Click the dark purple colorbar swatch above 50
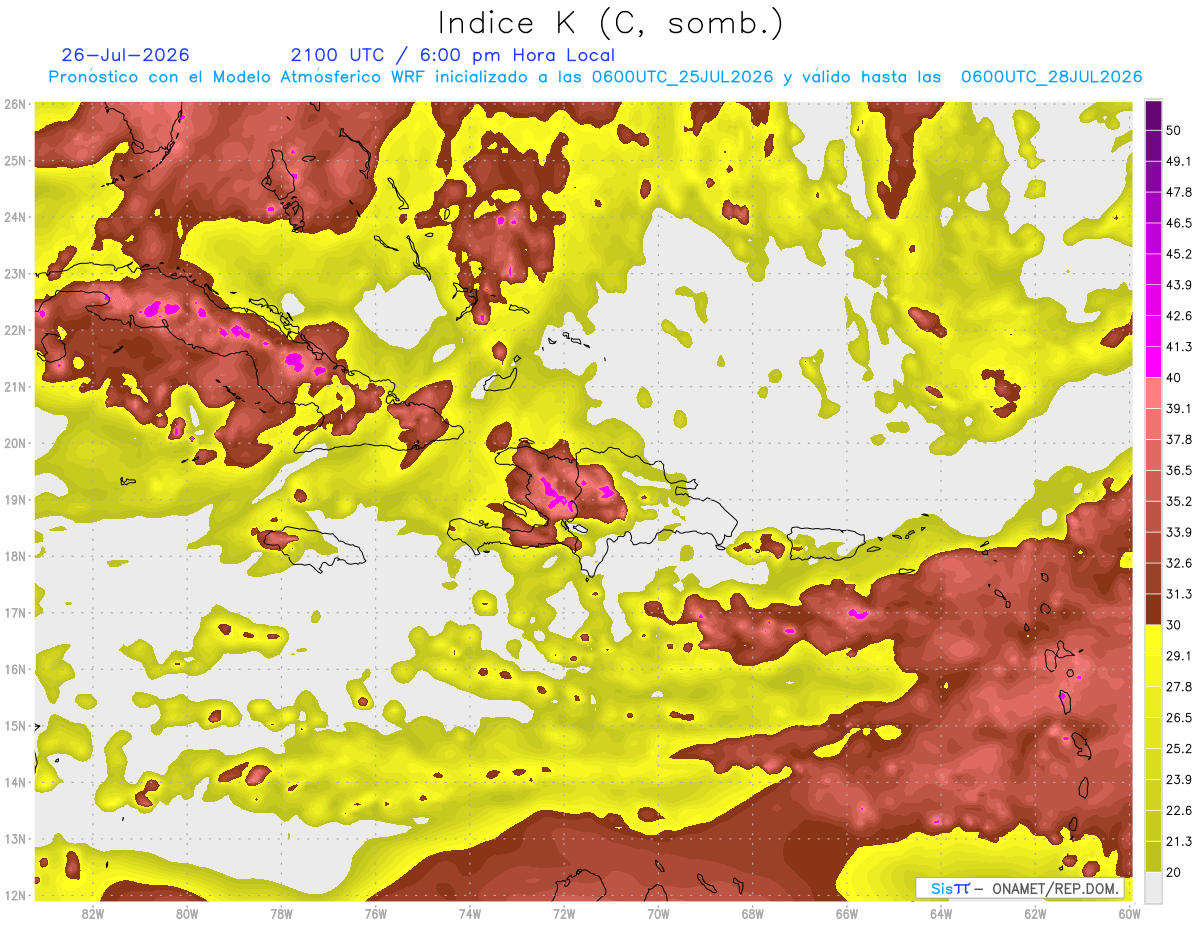Image resolution: width=1200 pixels, height=927 pixels. tap(1153, 115)
